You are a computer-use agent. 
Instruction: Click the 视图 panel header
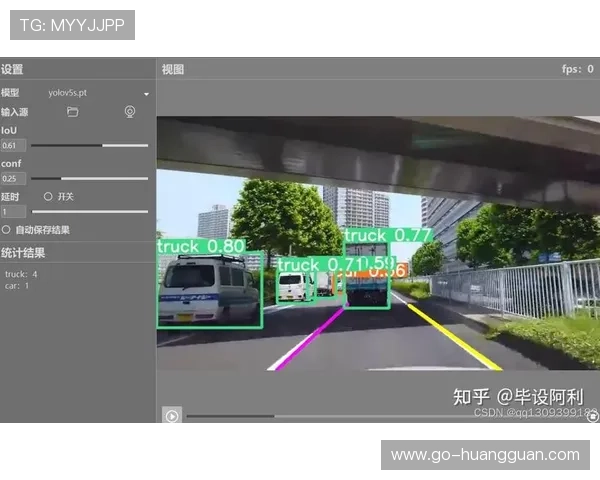173,69
